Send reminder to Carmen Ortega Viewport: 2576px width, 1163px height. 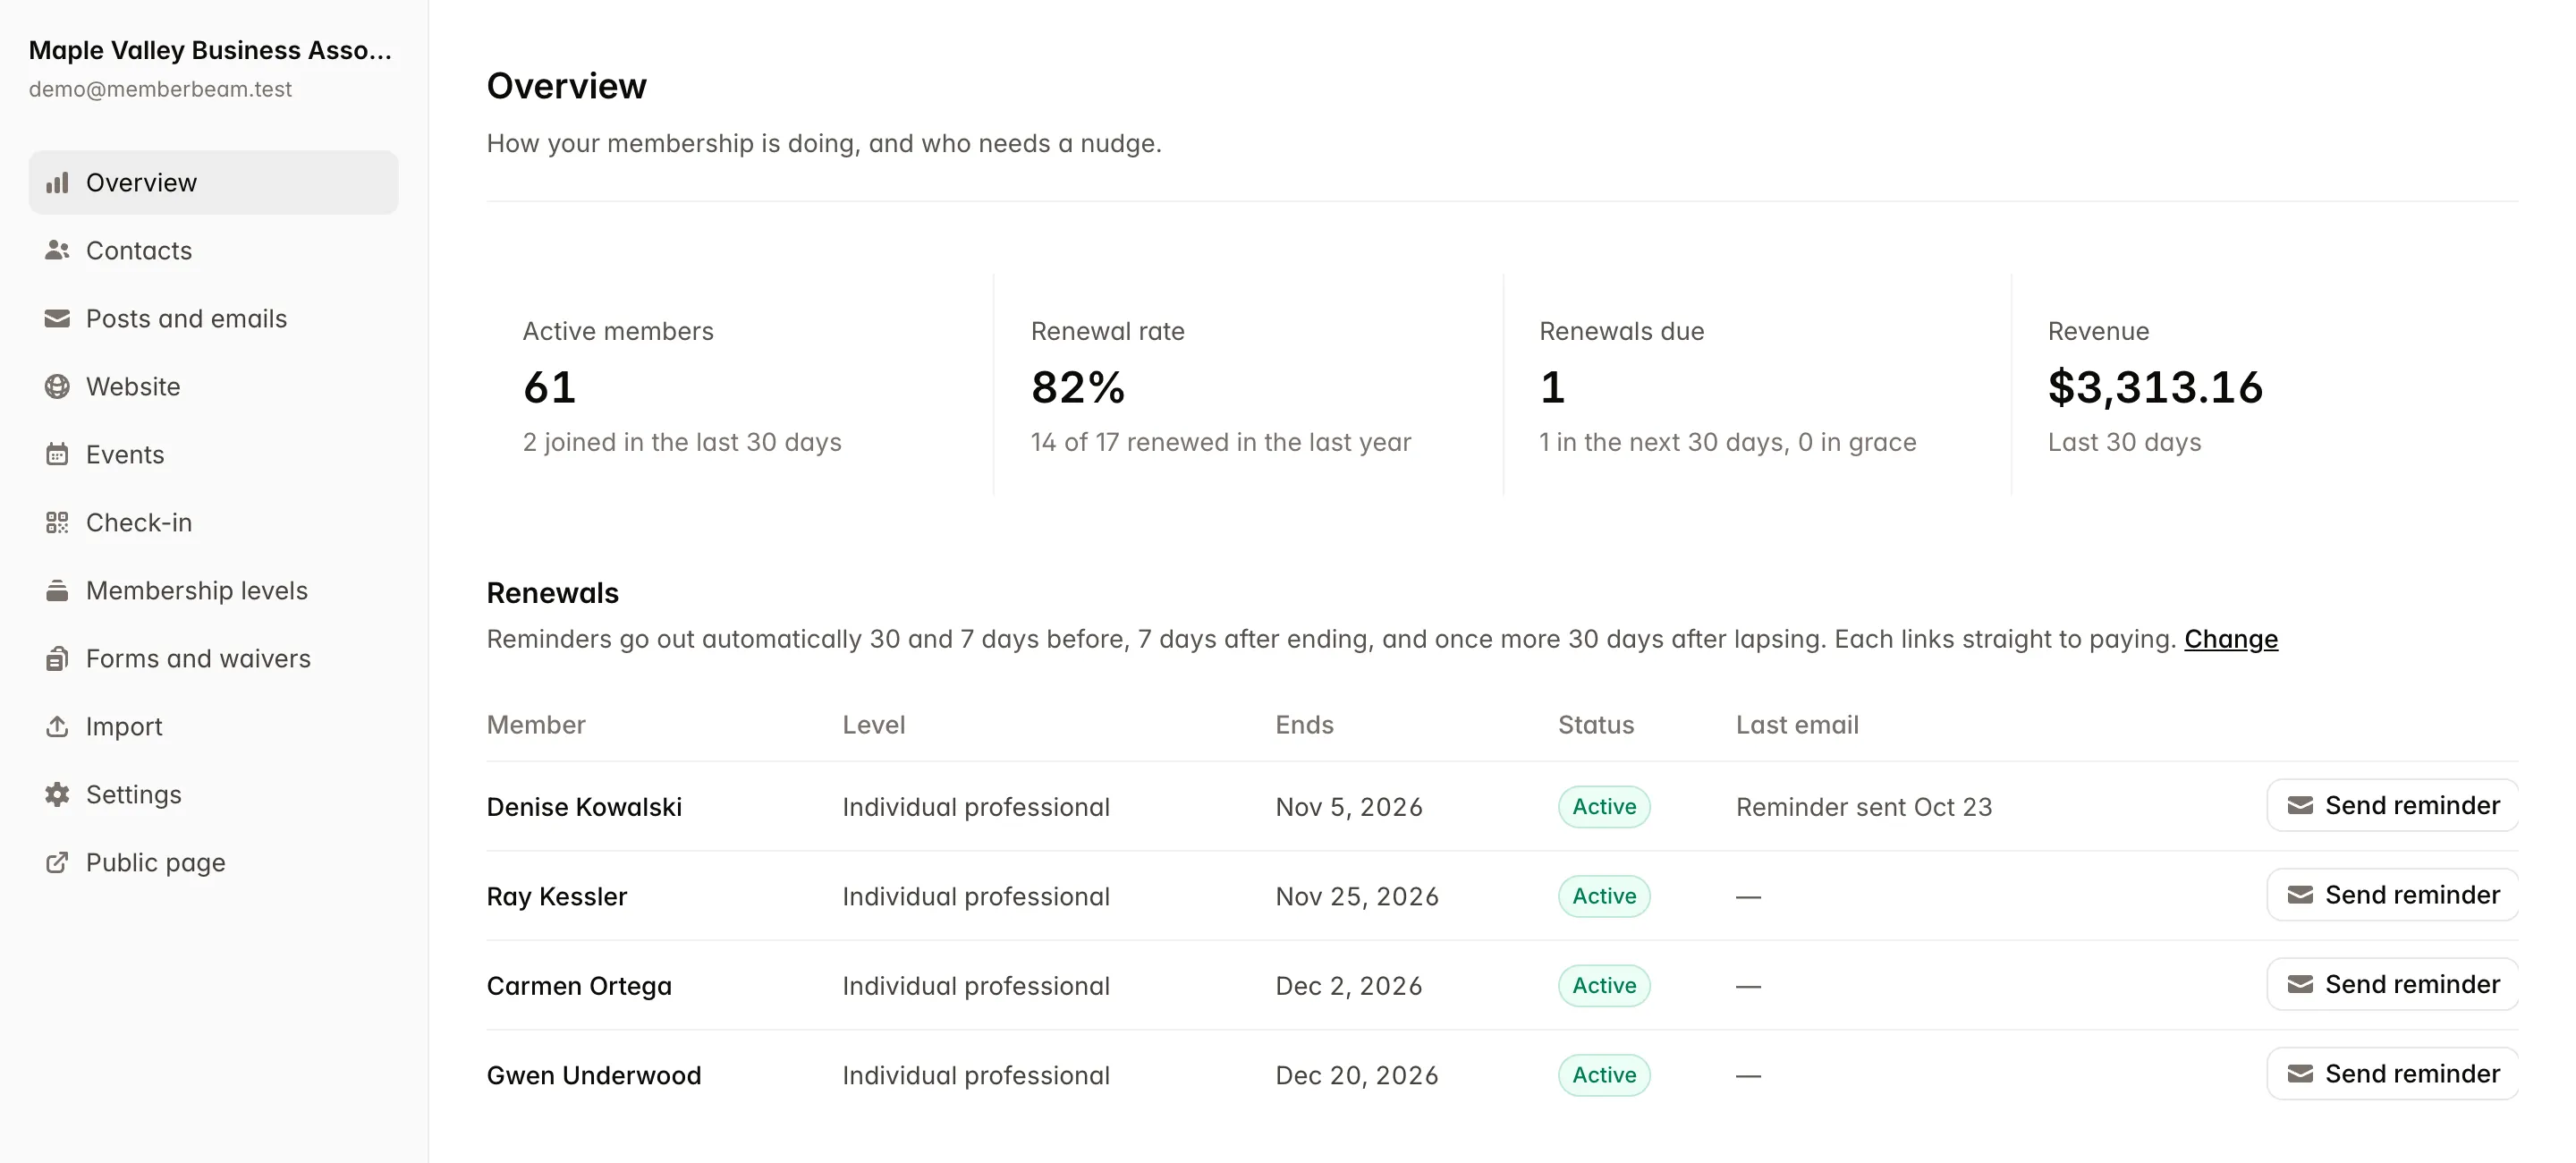point(2392,985)
